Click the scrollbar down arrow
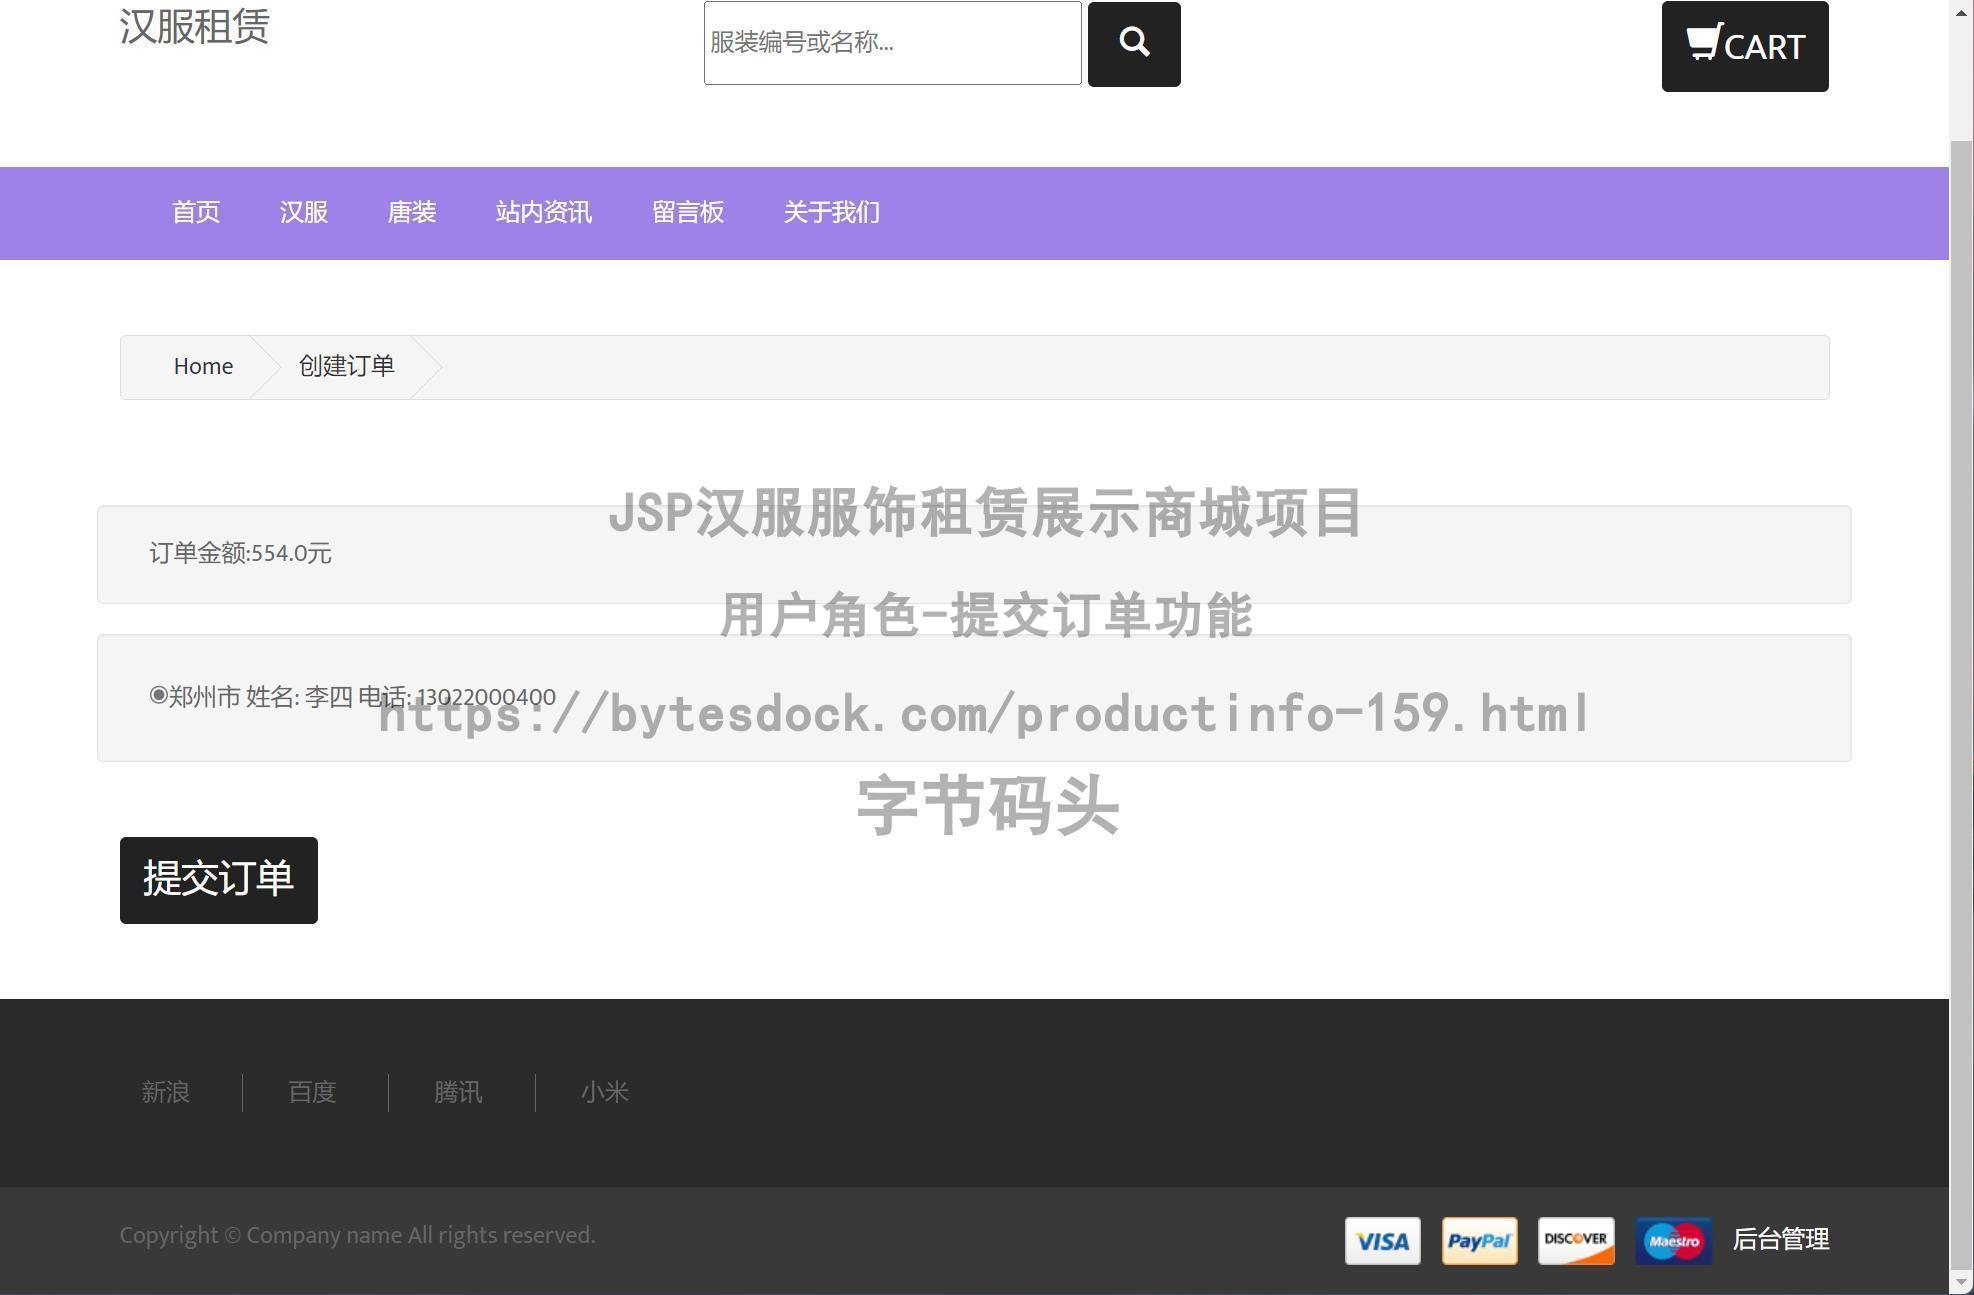 click(1960, 1283)
